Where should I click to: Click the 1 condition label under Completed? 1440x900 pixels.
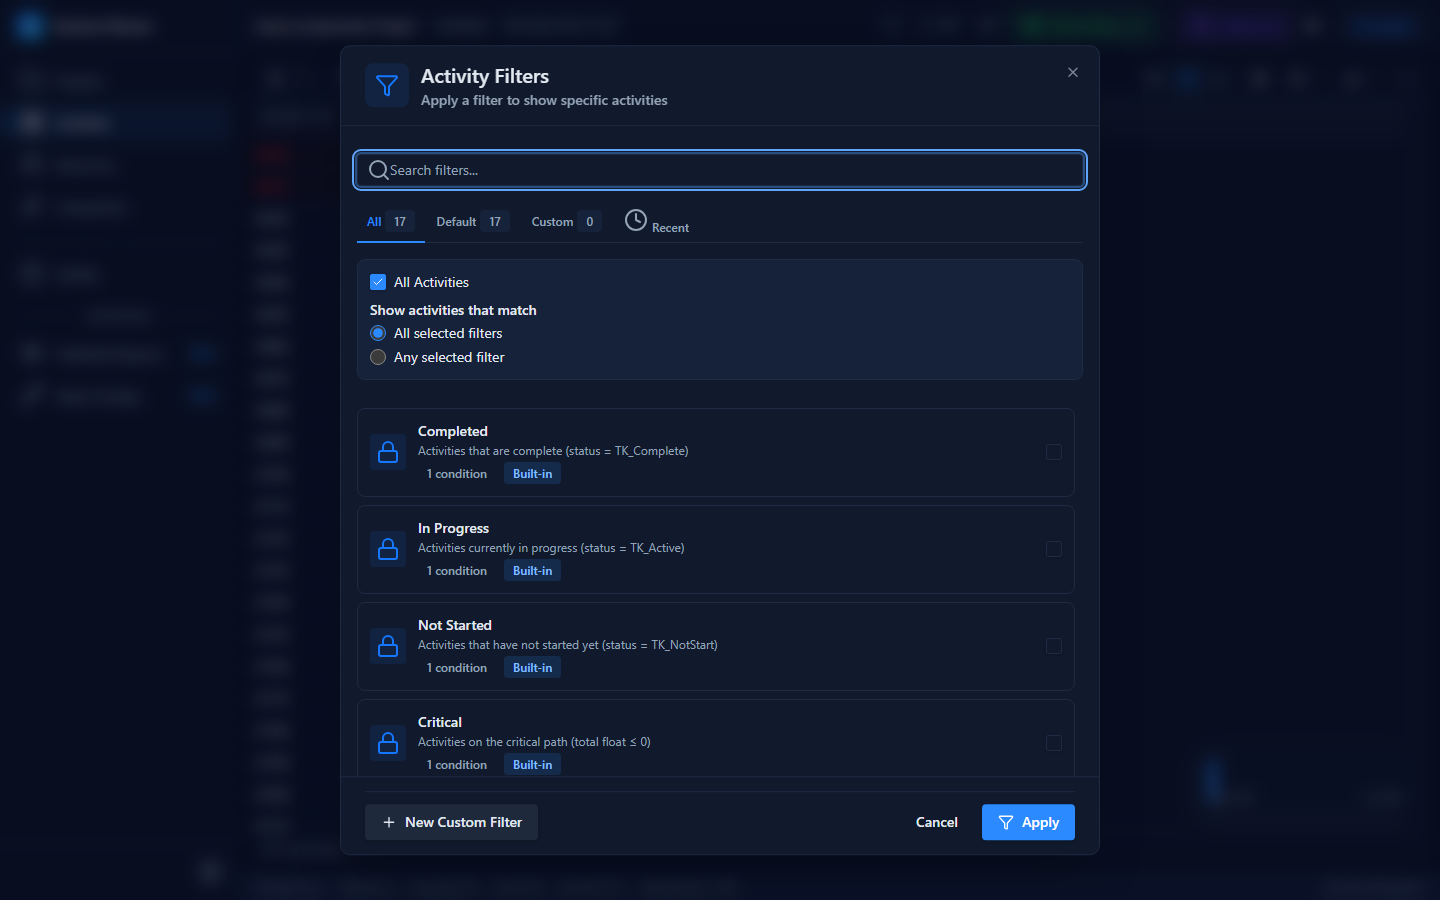coord(457,474)
